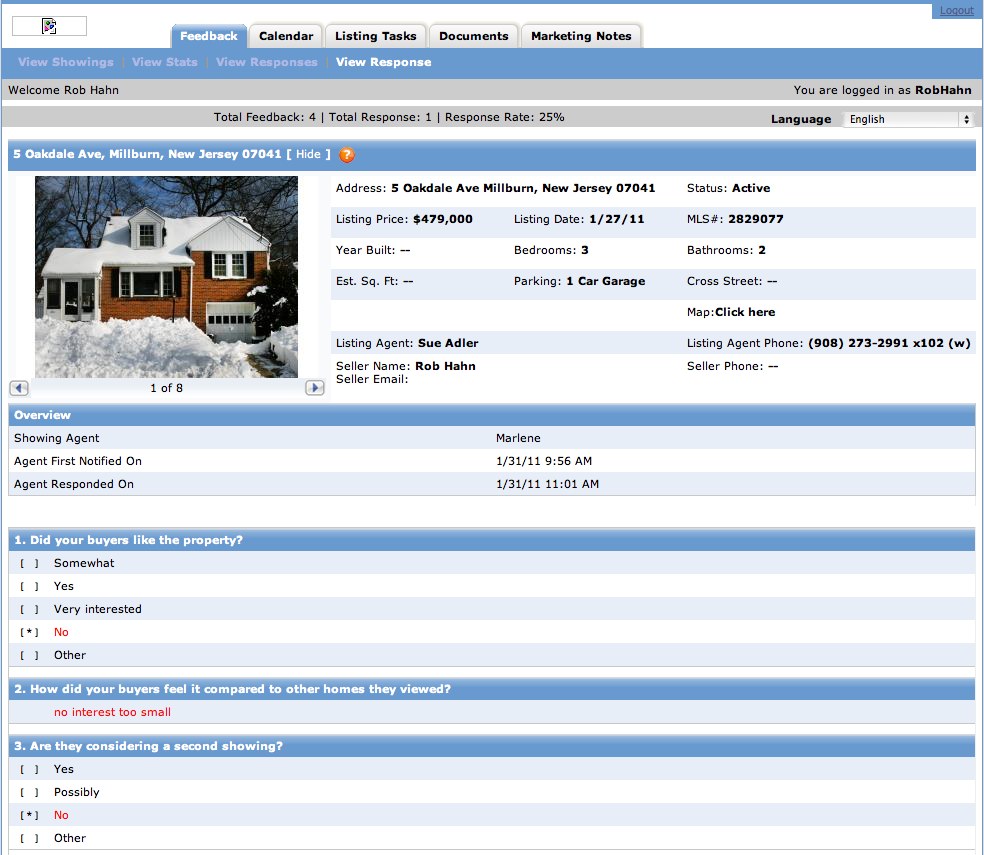Click the Listing Date 1/27/11 value

tap(617, 219)
